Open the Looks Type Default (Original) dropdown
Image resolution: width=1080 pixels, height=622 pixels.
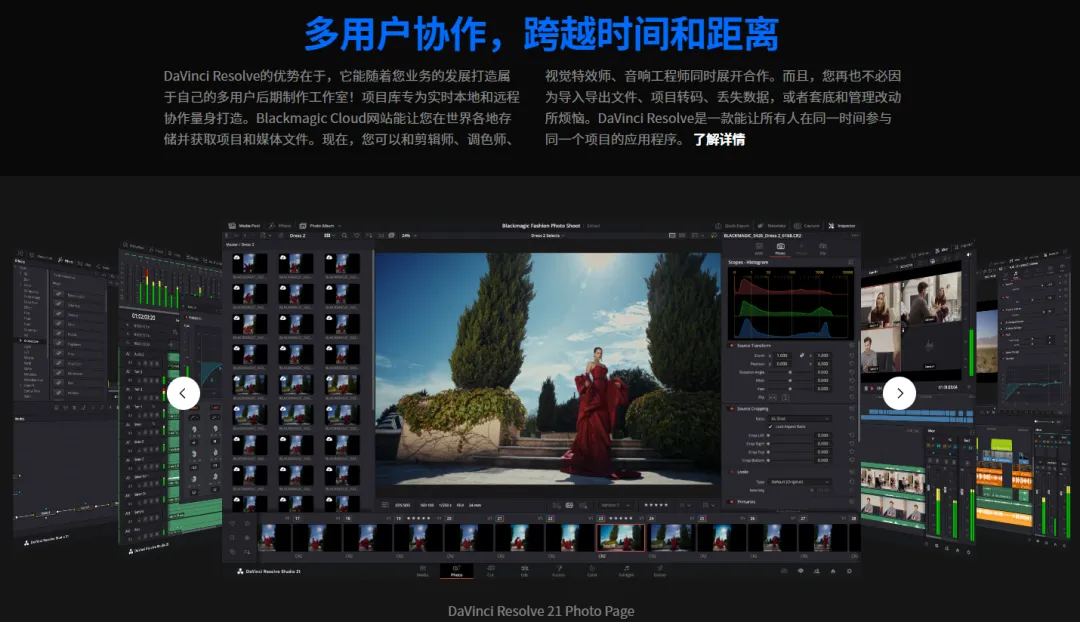point(800,481)
